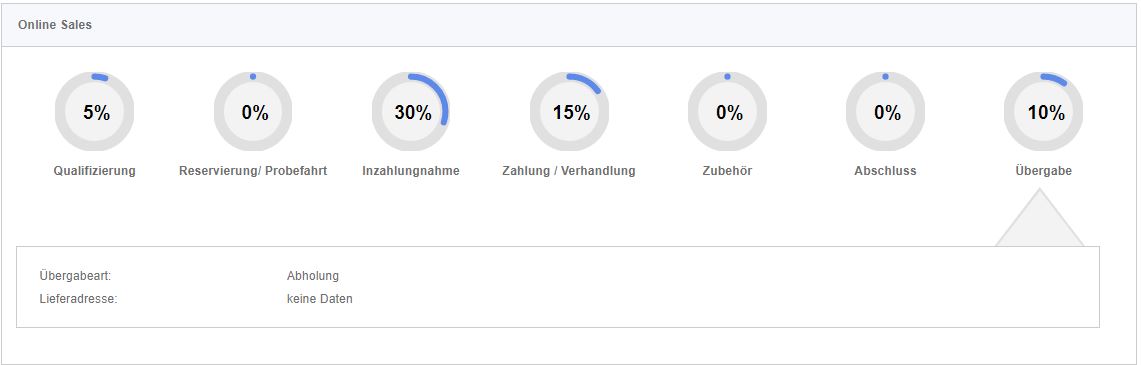This screenshot has height=365, width=1141.
Task: Select the Zahlung / Verhandlung label
Action: click(569, 171)
